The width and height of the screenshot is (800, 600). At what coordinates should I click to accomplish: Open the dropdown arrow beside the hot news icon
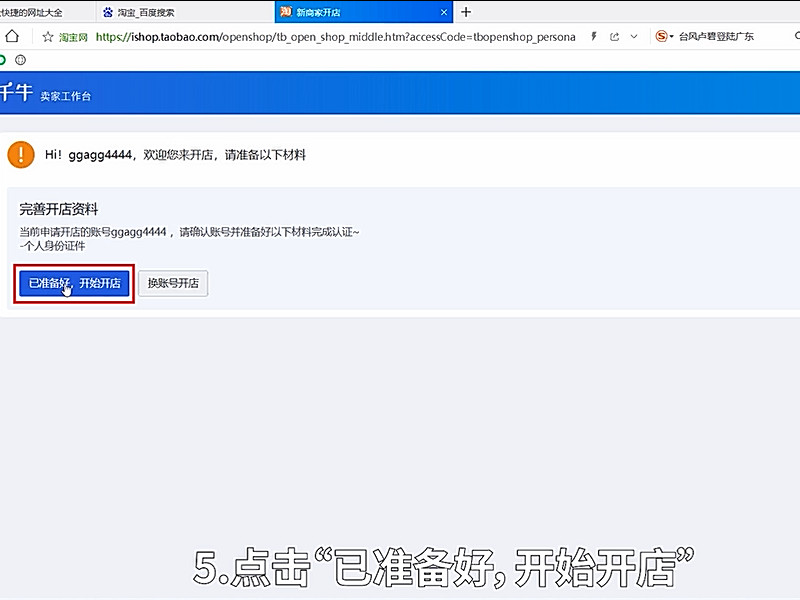[673, 36]
